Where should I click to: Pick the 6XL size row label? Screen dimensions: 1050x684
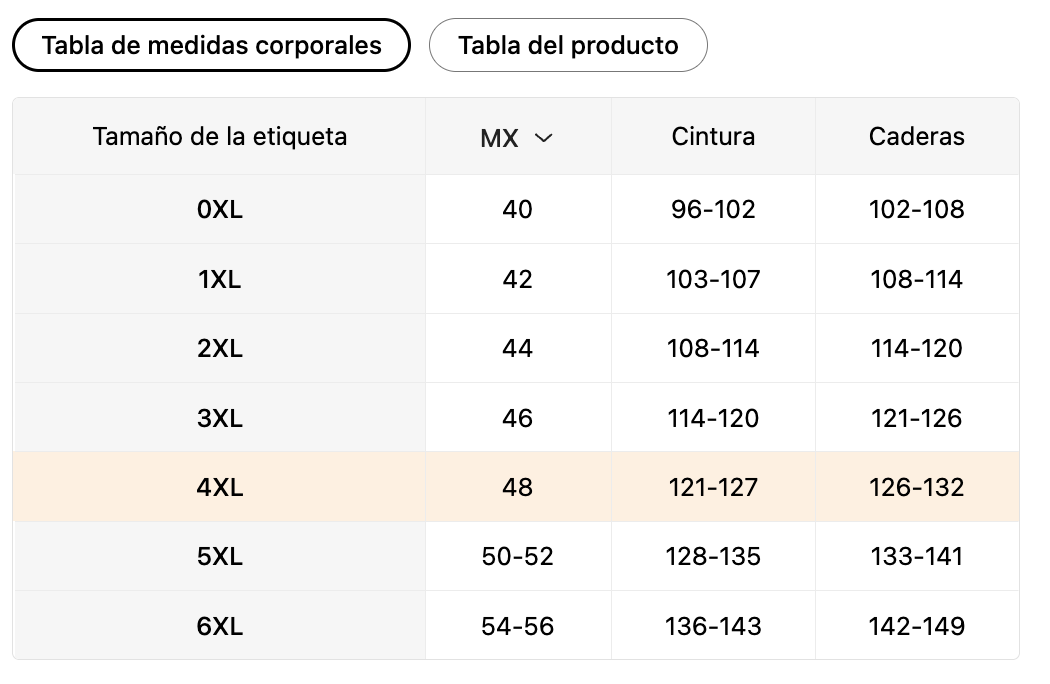[x=220, y=627]
